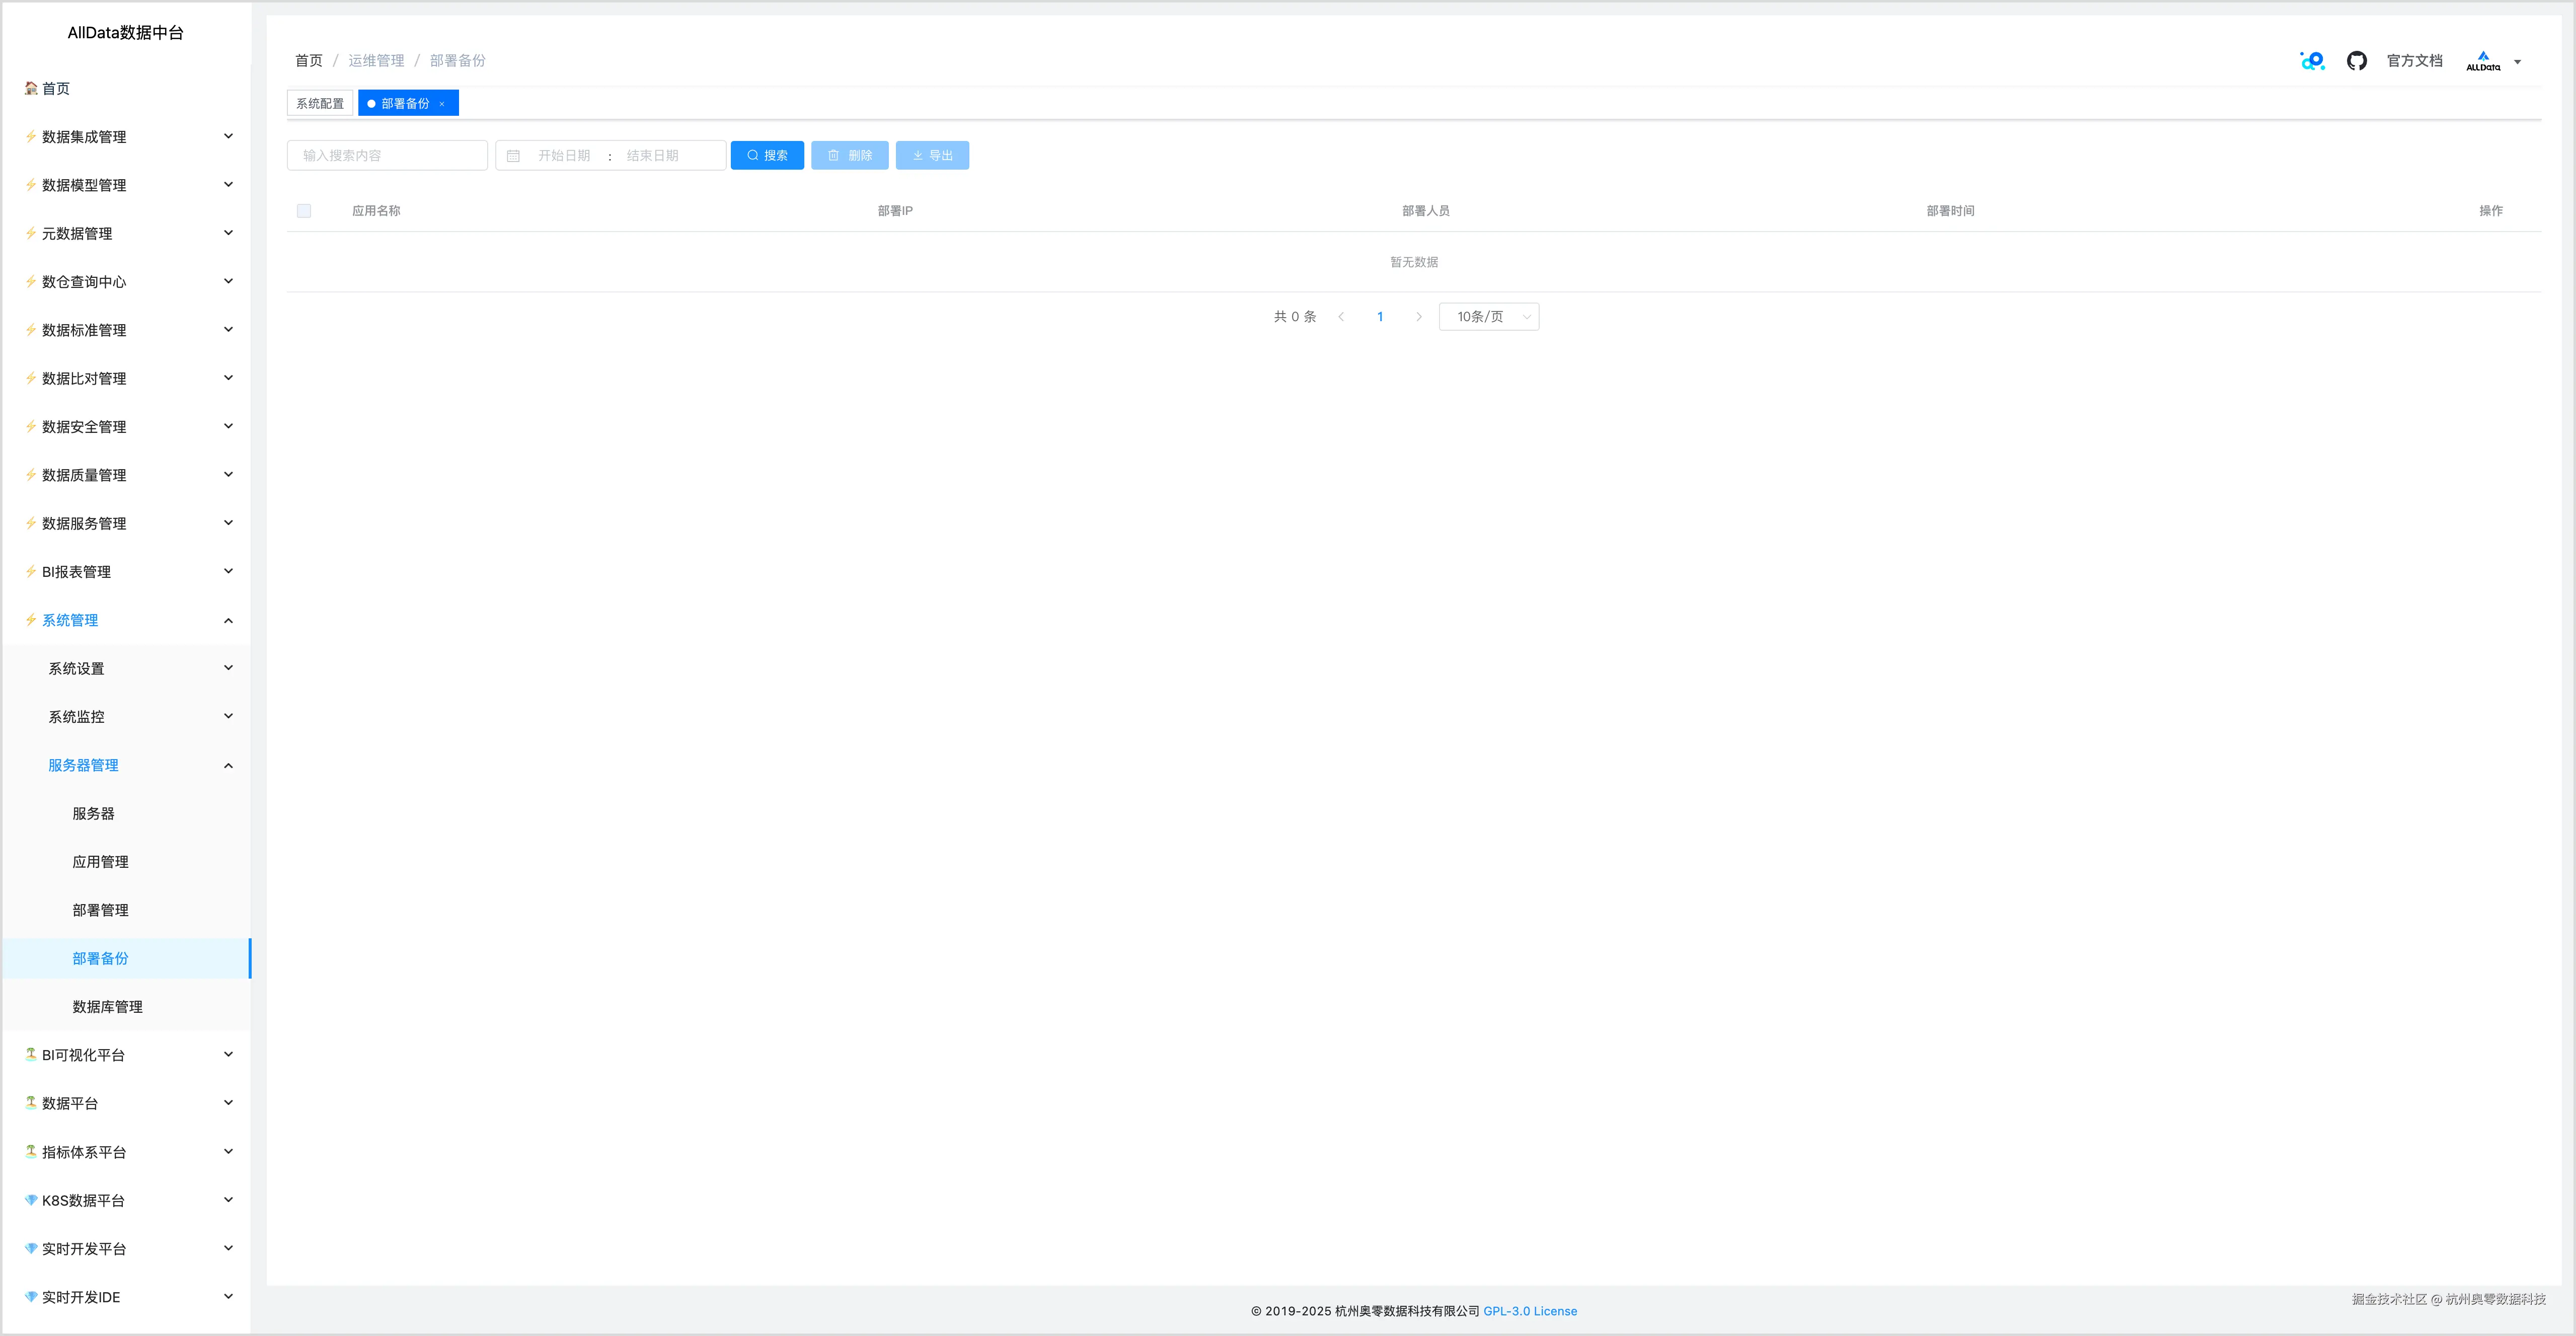Click the 输入搜索内容 search input field
This screenshot has height=1336, width=2576.
[x=387, y=156]
